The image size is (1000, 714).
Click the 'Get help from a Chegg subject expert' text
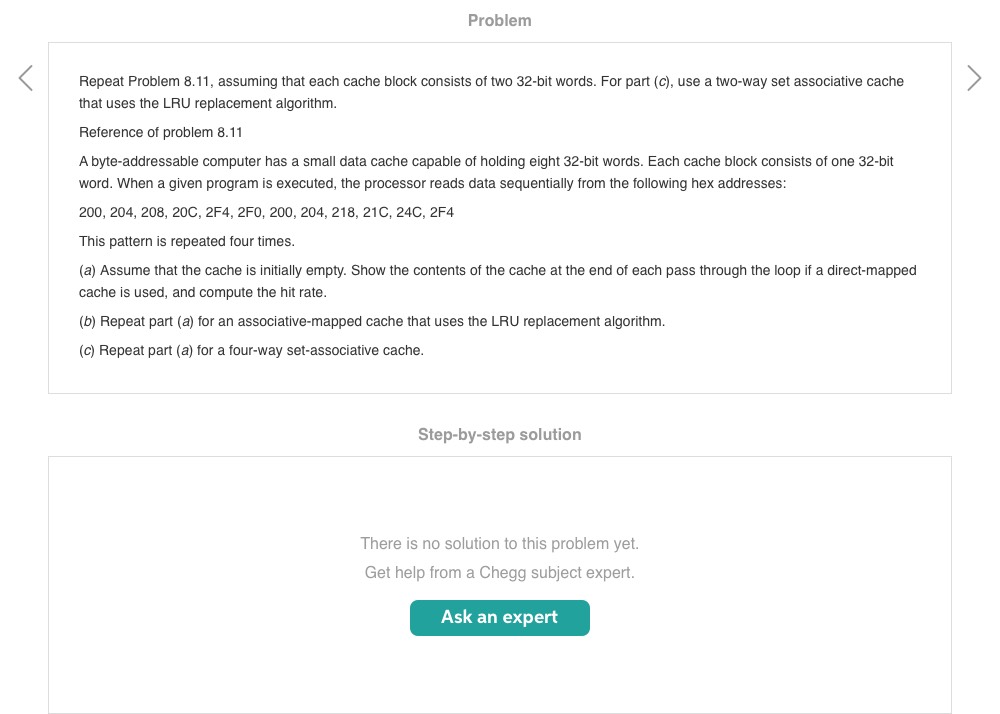[x=499, y=572]
